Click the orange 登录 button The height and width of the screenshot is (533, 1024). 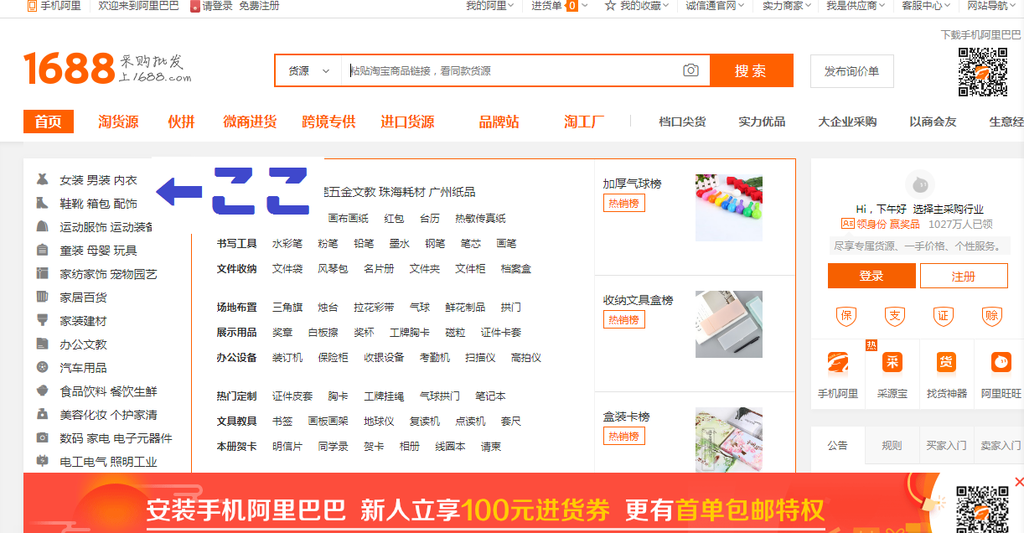point(871,276)
